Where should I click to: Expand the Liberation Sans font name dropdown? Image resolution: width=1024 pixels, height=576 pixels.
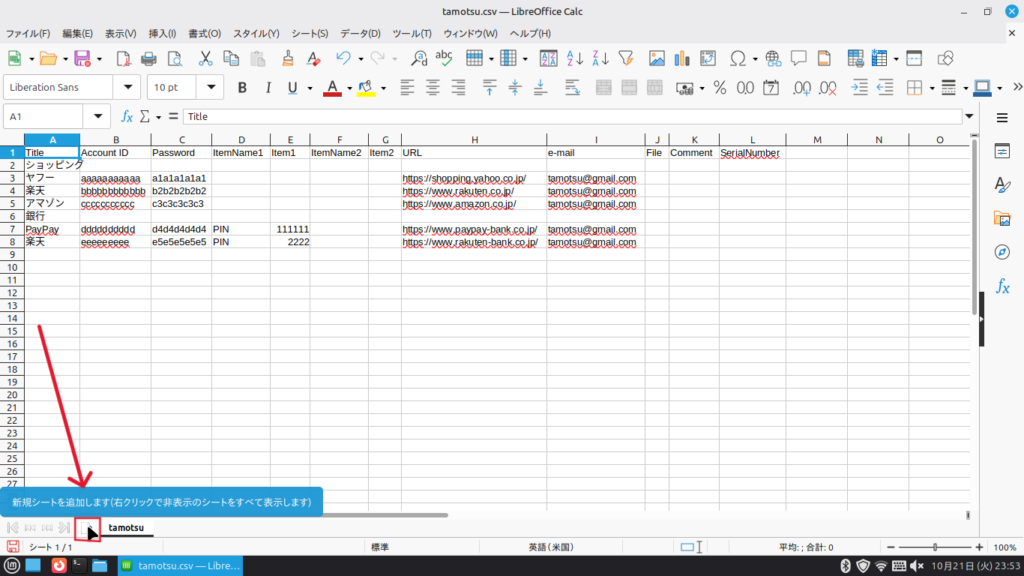click(128, 88)
